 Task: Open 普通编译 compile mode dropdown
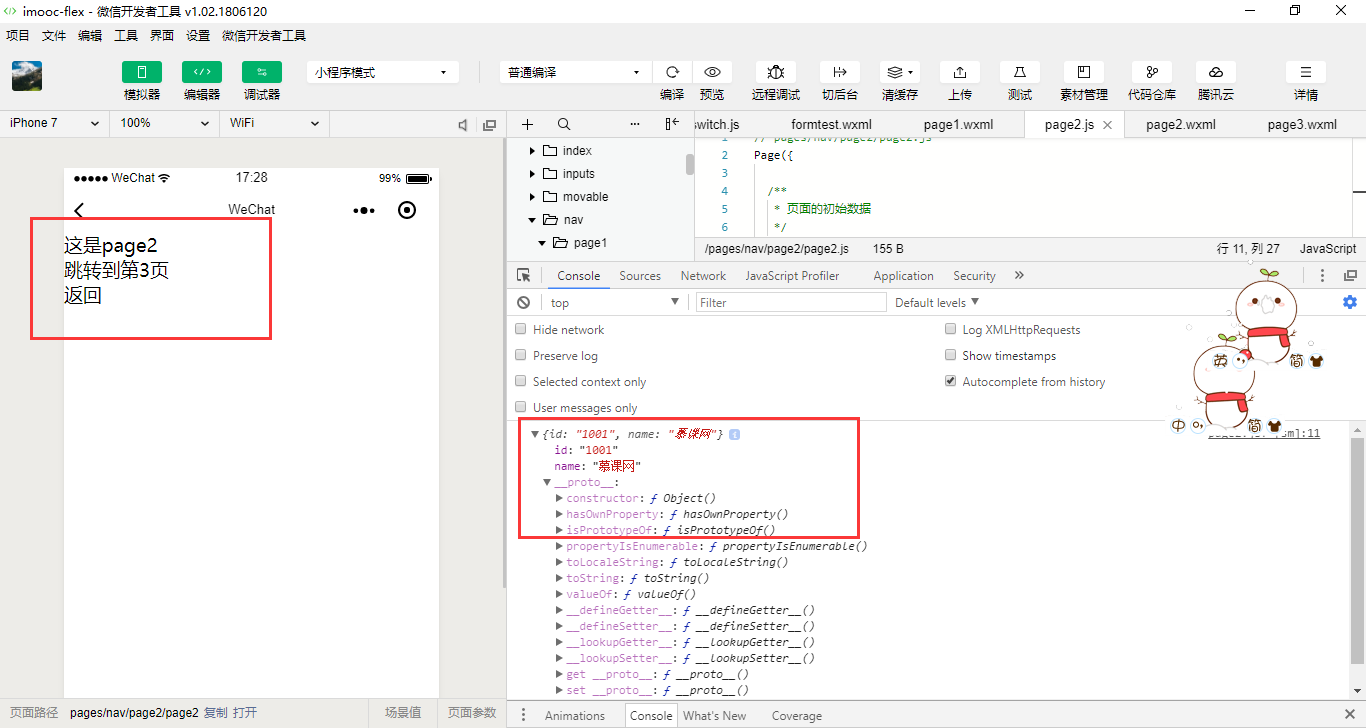(575, 72)
